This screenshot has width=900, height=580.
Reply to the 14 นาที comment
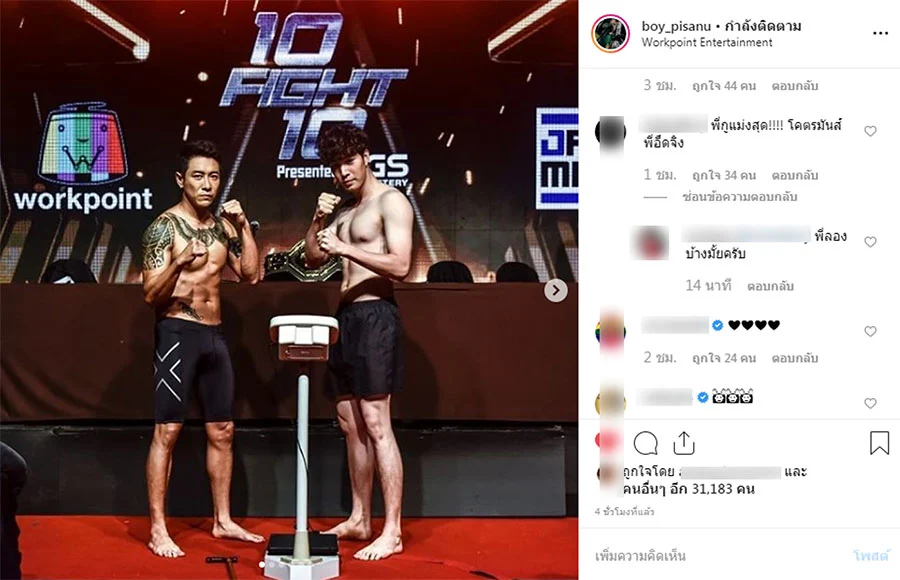tap(770, 286)
